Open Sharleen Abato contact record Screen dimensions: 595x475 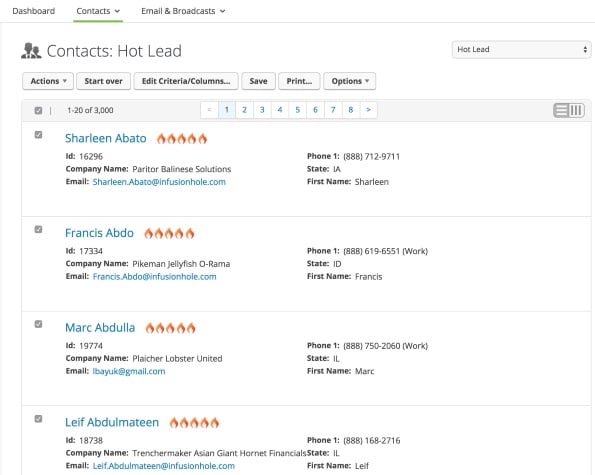pyautogui.click(x=105, y=138)
